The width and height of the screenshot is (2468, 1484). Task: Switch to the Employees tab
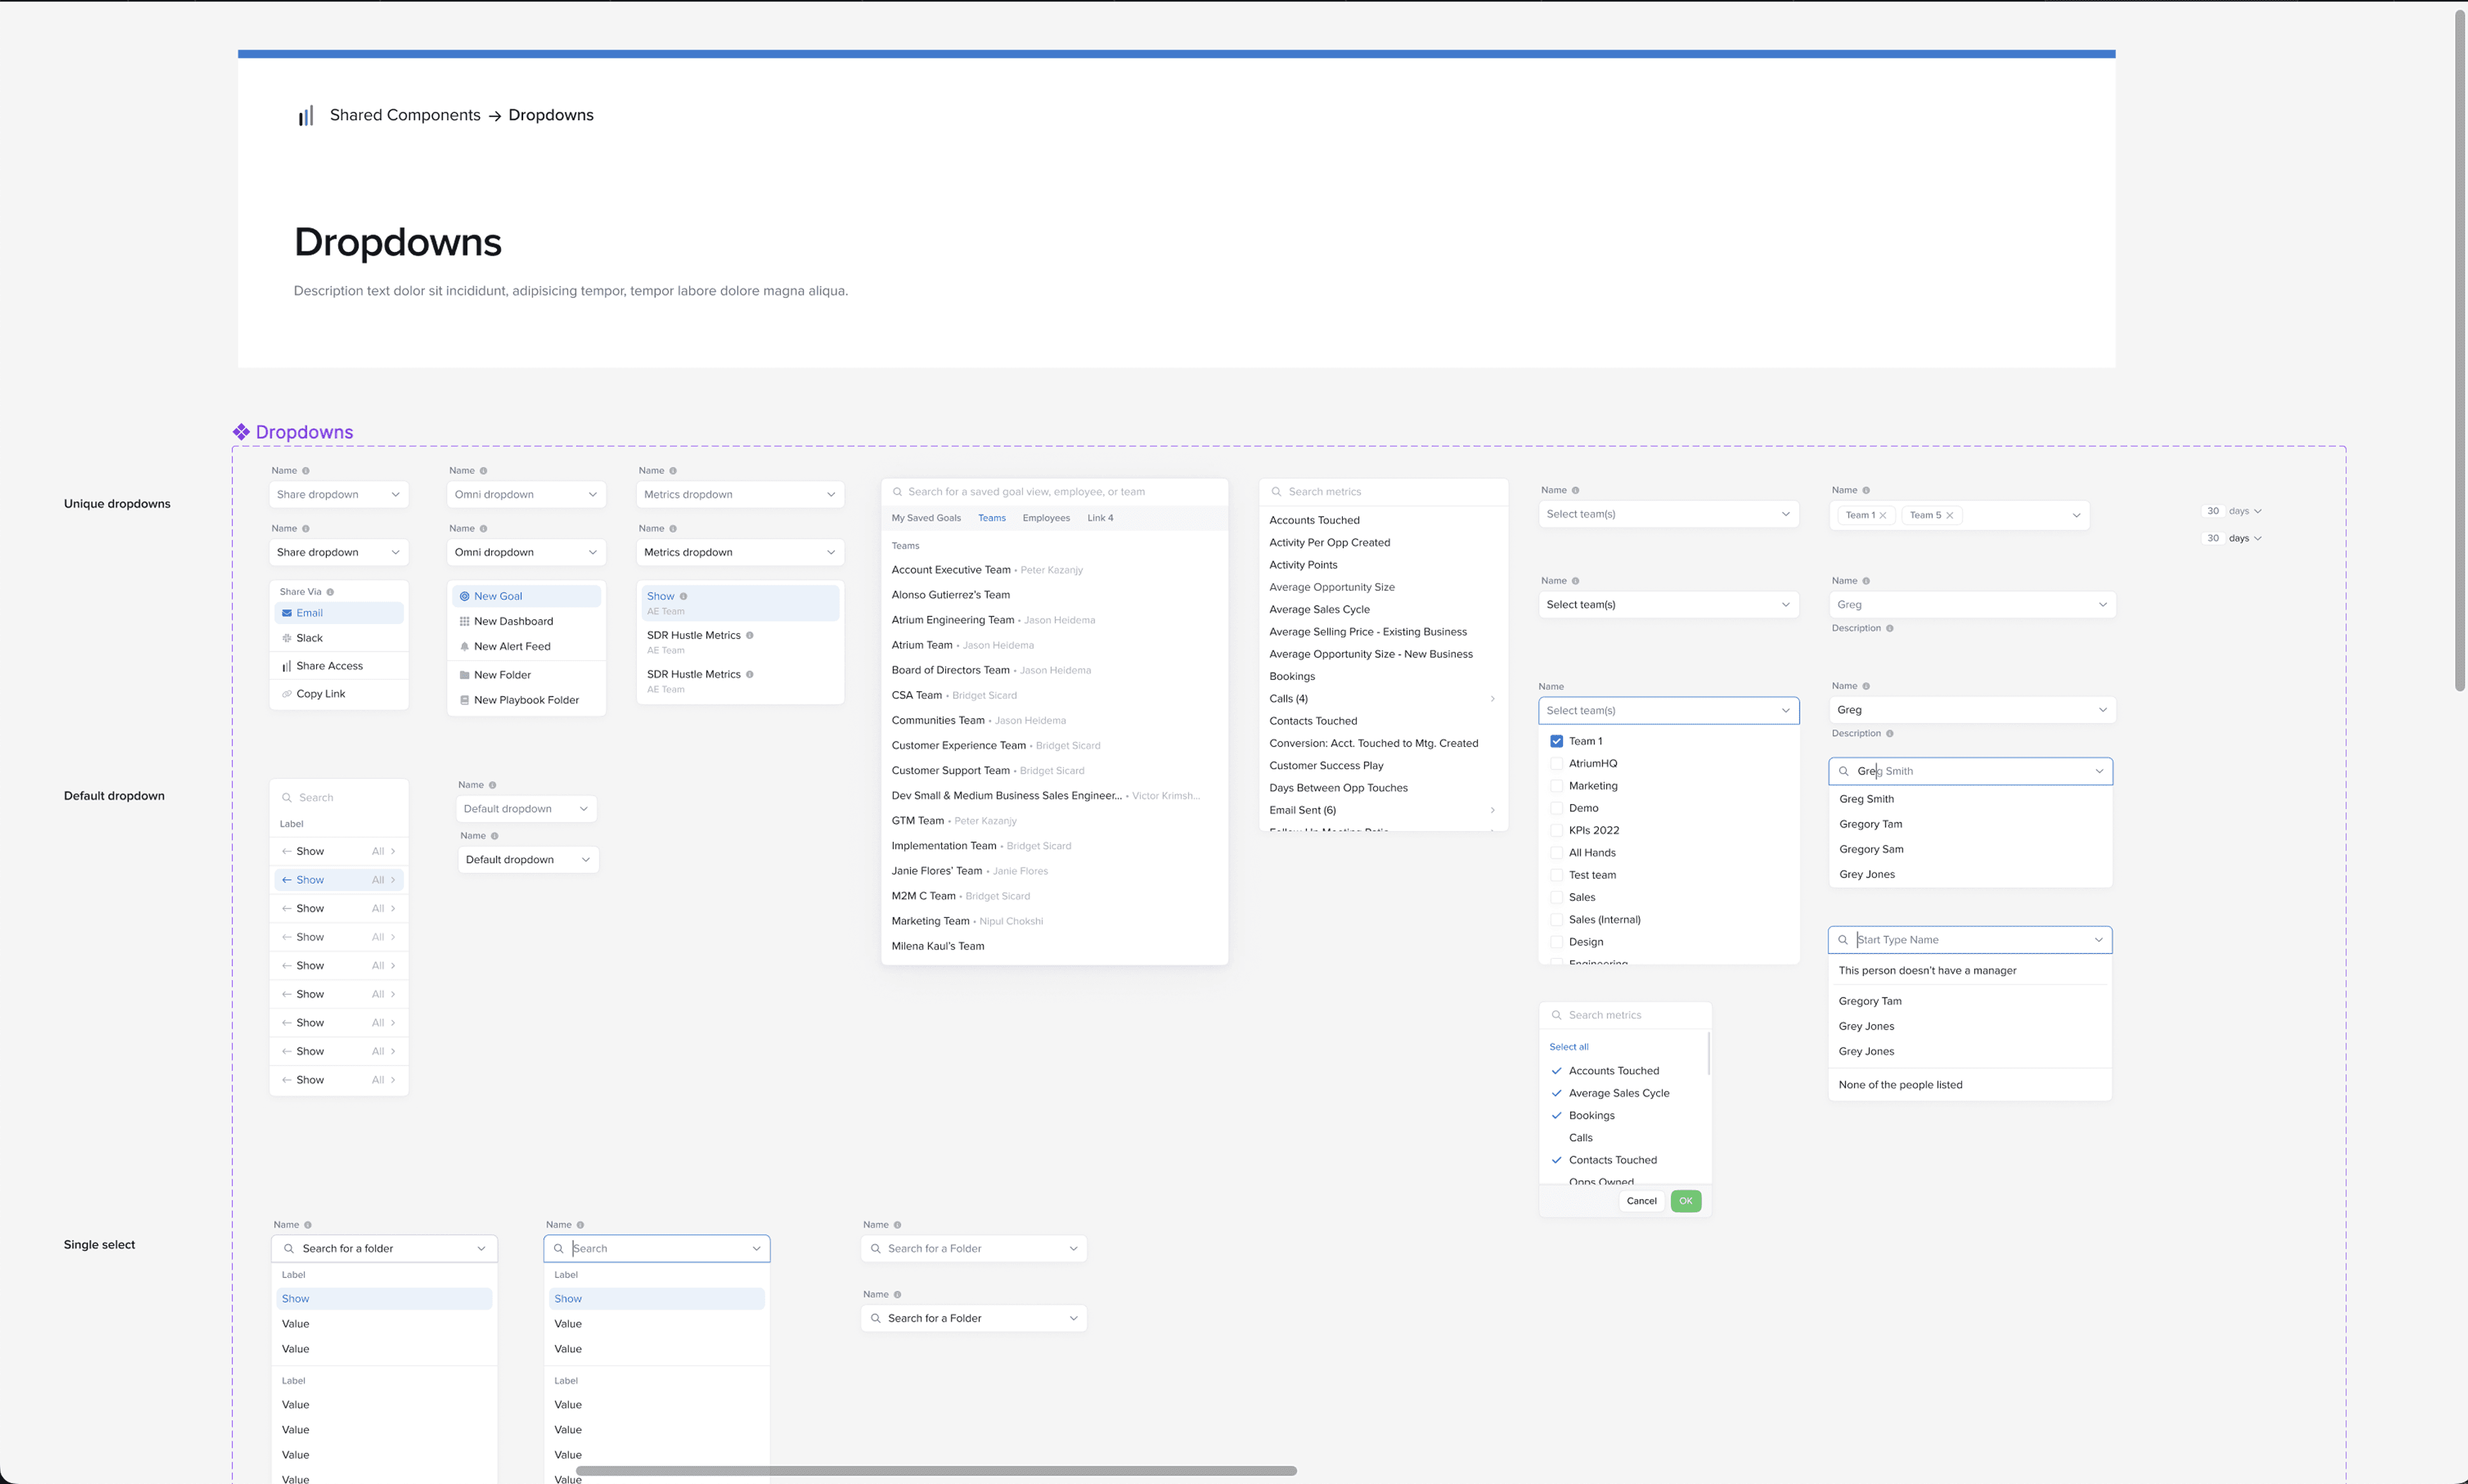coord(1046,518)
